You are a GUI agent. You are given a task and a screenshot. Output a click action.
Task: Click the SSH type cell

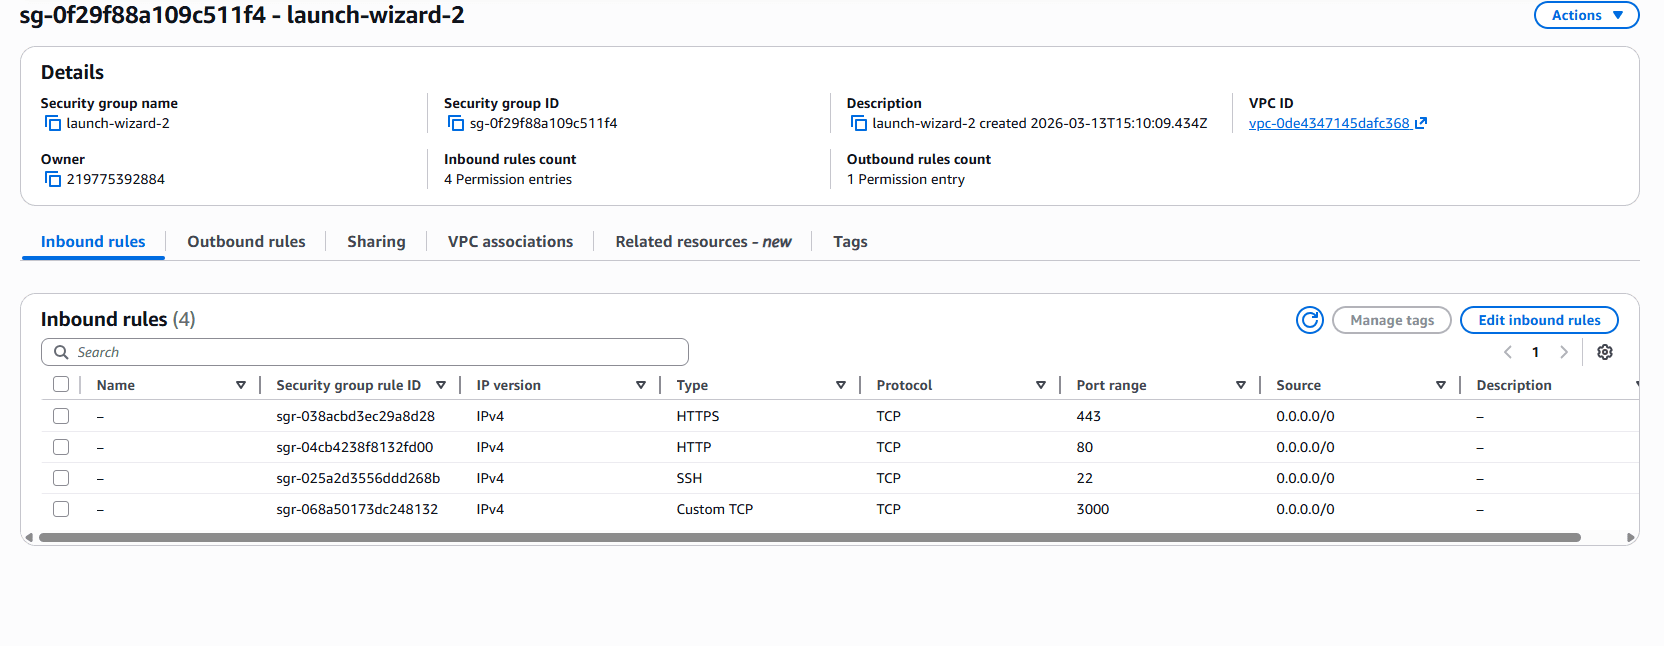point(689,478)
